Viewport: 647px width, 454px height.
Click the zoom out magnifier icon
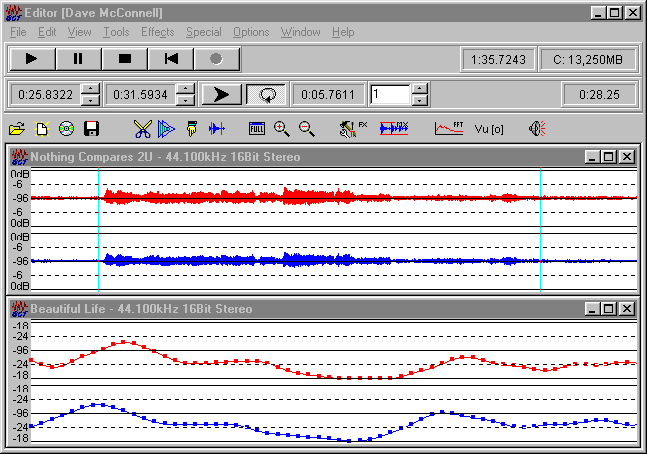(306, 128)
